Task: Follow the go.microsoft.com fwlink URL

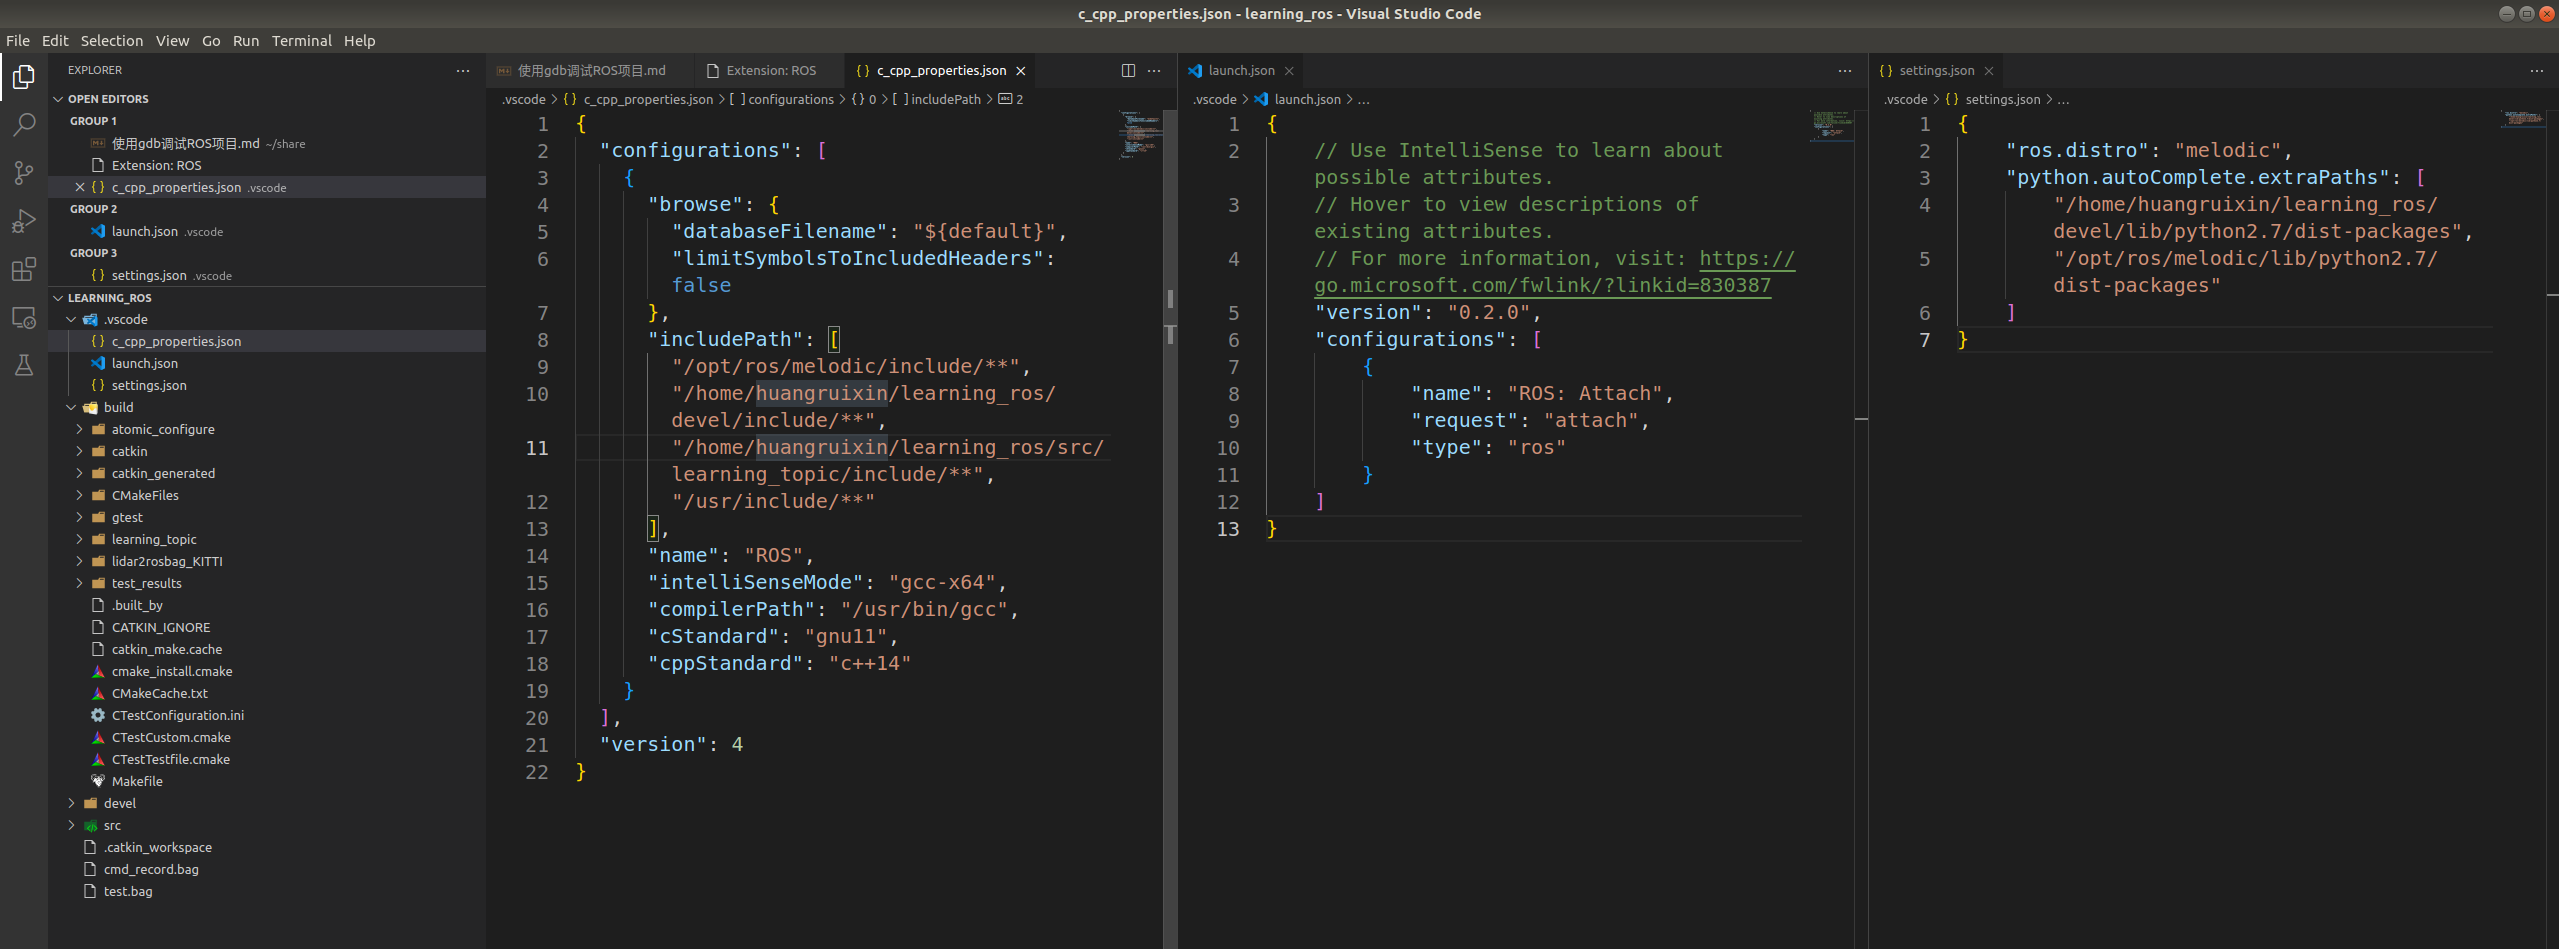Action: pyautogui.click(x=1542, y=286)
